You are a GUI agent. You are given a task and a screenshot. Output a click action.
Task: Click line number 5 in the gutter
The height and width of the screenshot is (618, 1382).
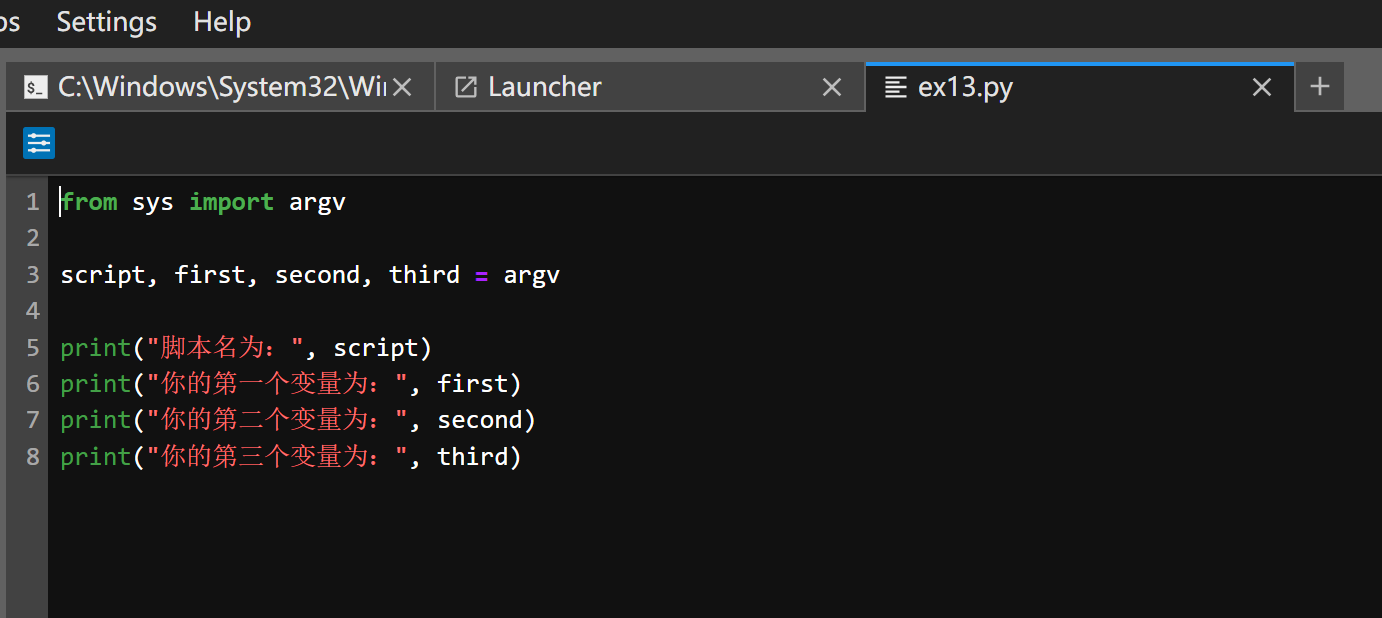coord(33,348)
